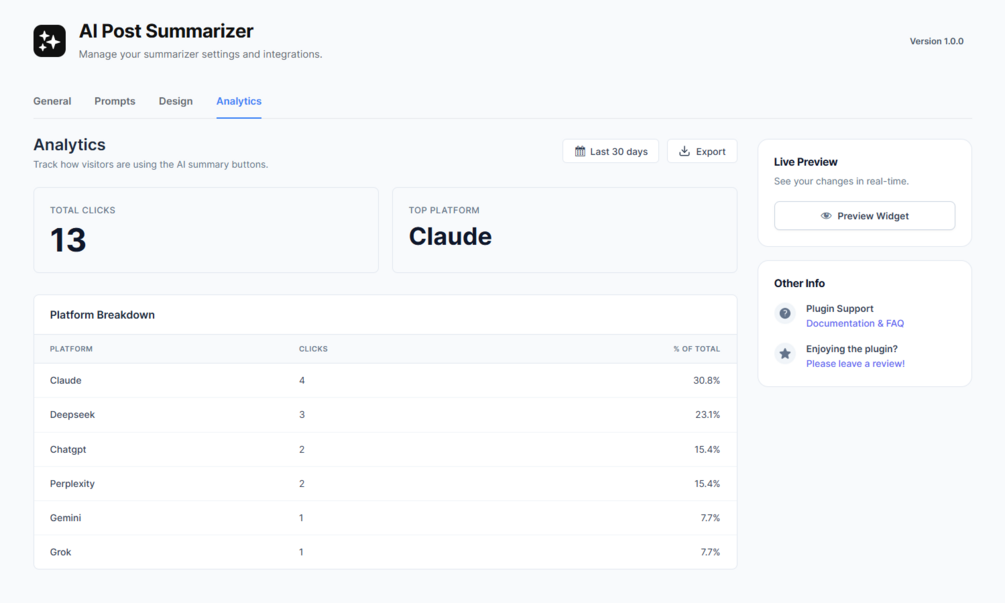
Task: Select the Analytics tab
Action: pos(238,101)
